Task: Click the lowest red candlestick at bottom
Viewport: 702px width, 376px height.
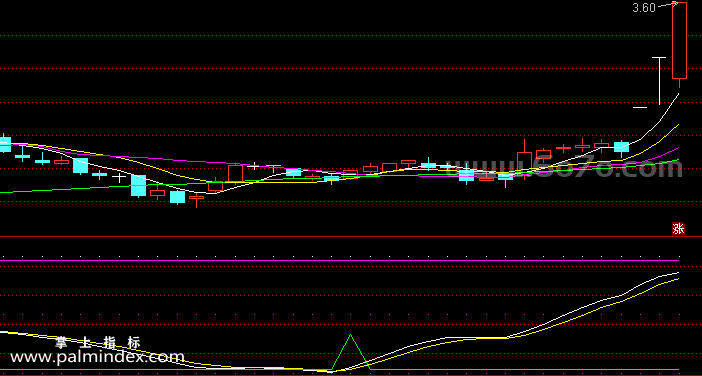Action: pos(196,200)
